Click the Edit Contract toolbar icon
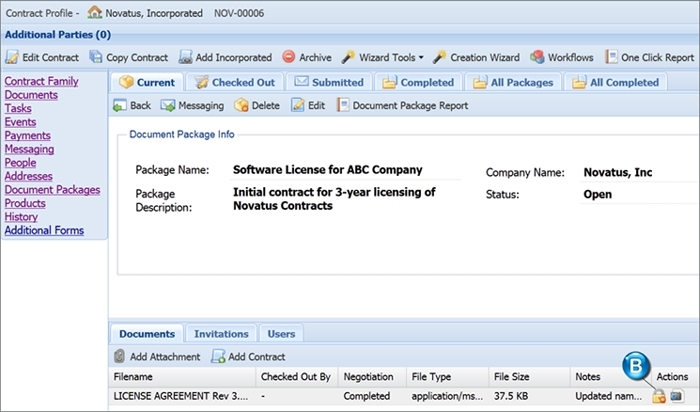700x412 pixels. pos(12,57)
